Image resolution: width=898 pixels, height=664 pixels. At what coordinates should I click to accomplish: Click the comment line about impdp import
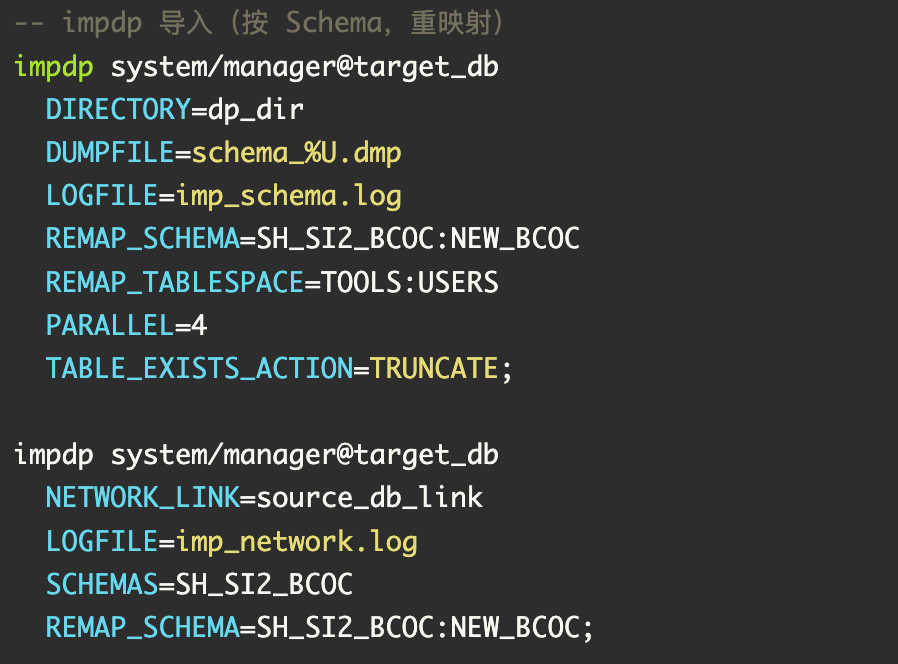(x=259, y=23)
